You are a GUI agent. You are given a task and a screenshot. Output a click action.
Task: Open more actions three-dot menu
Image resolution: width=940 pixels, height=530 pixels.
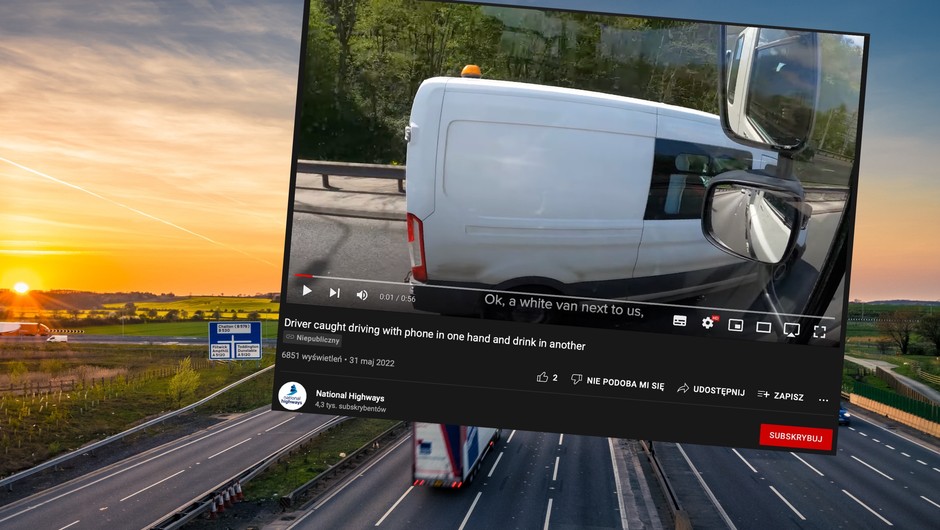coord(824,399)
